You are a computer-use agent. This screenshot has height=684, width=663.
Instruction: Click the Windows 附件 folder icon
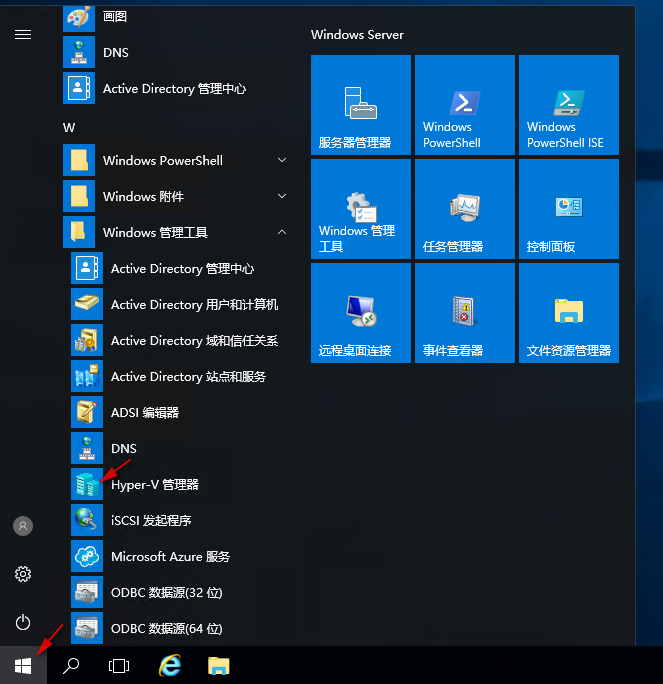(79, 196)
